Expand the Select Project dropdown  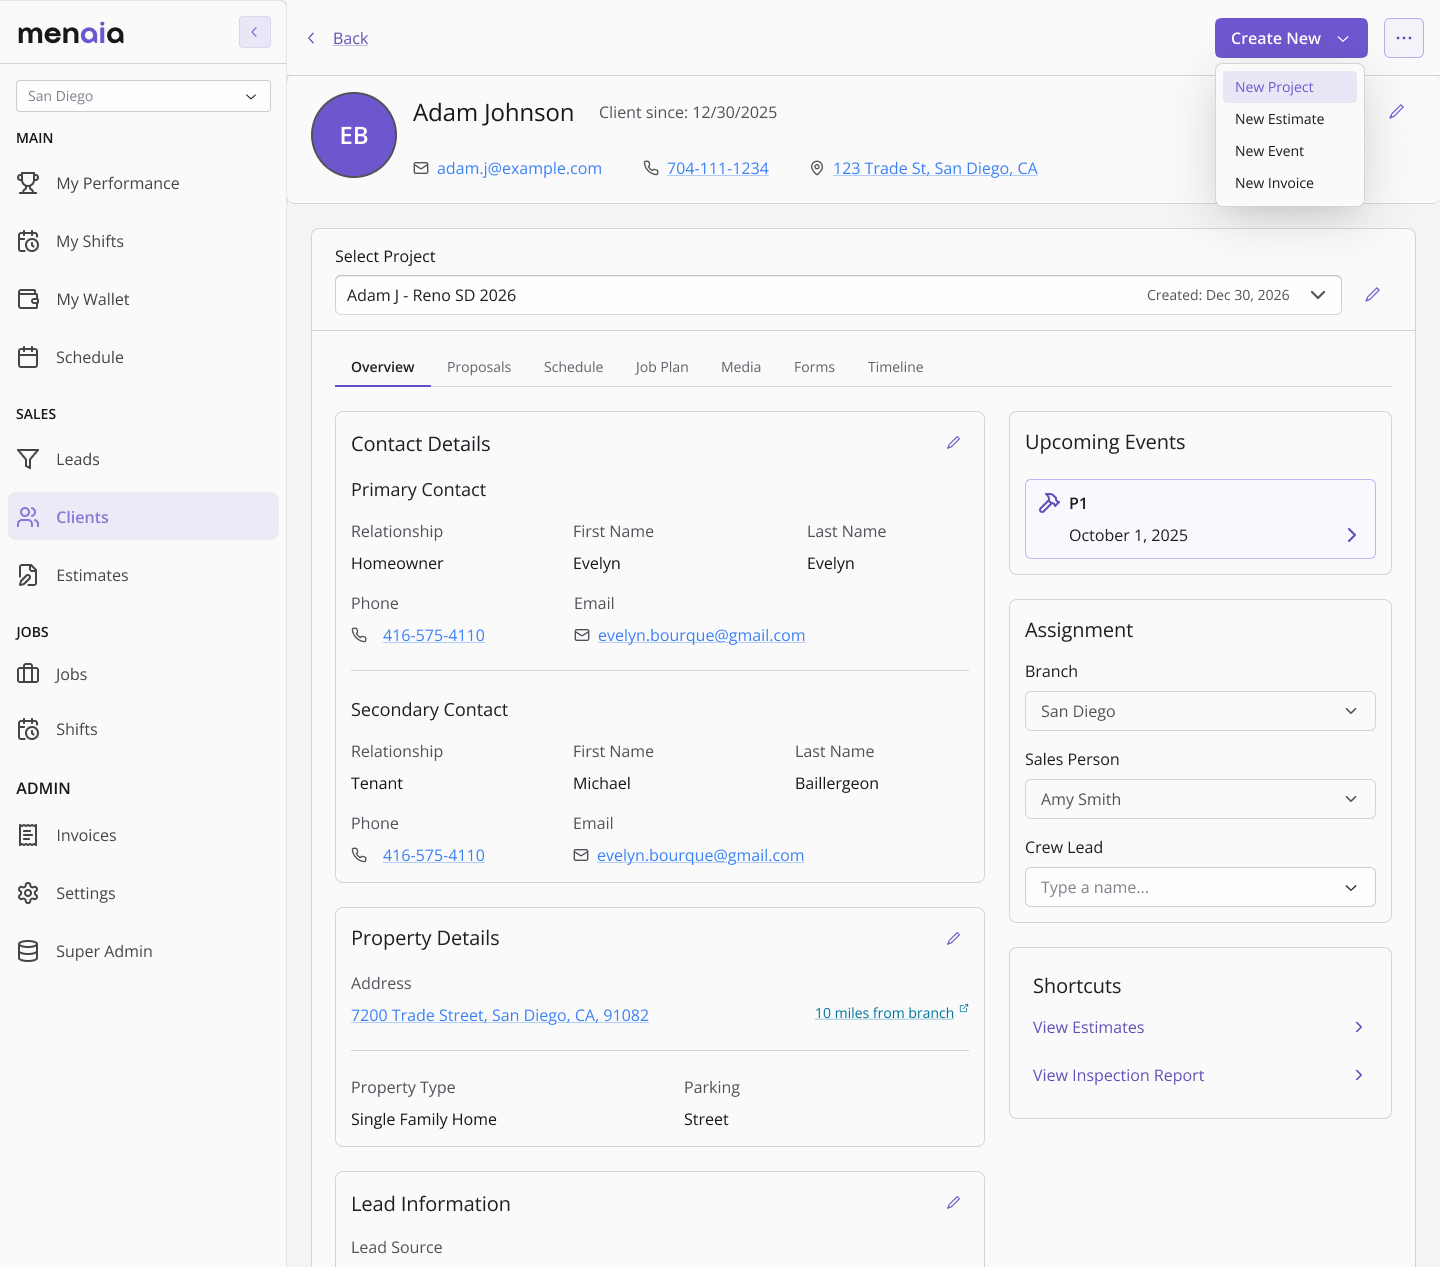[838, 295]
